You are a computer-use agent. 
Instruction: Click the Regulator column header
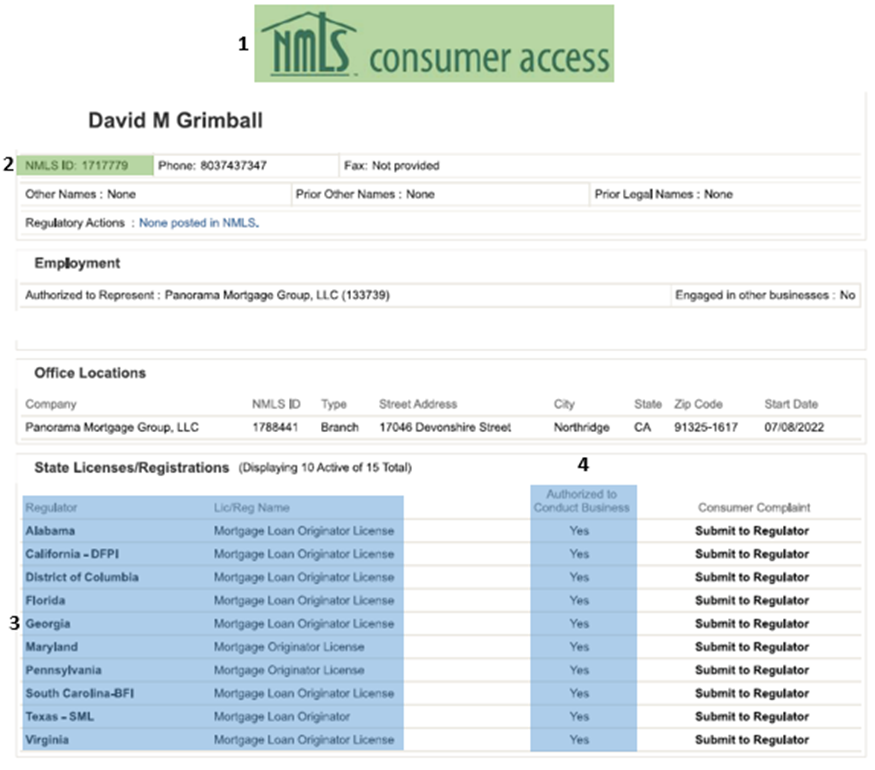(x=51, y=508)
